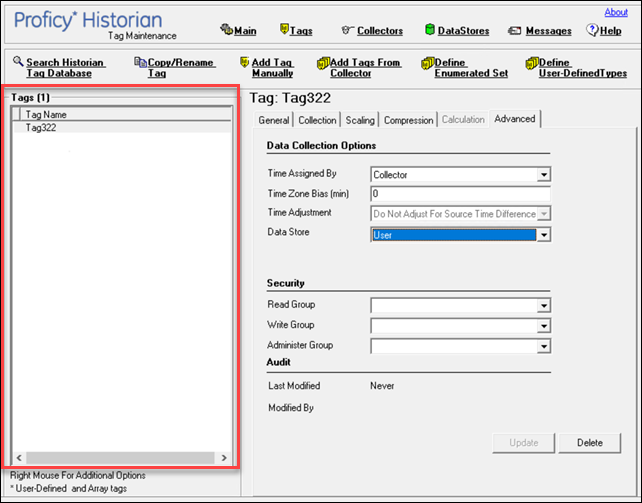Click the horizontal scrollbar thumb in tags list

coord(120,458)
